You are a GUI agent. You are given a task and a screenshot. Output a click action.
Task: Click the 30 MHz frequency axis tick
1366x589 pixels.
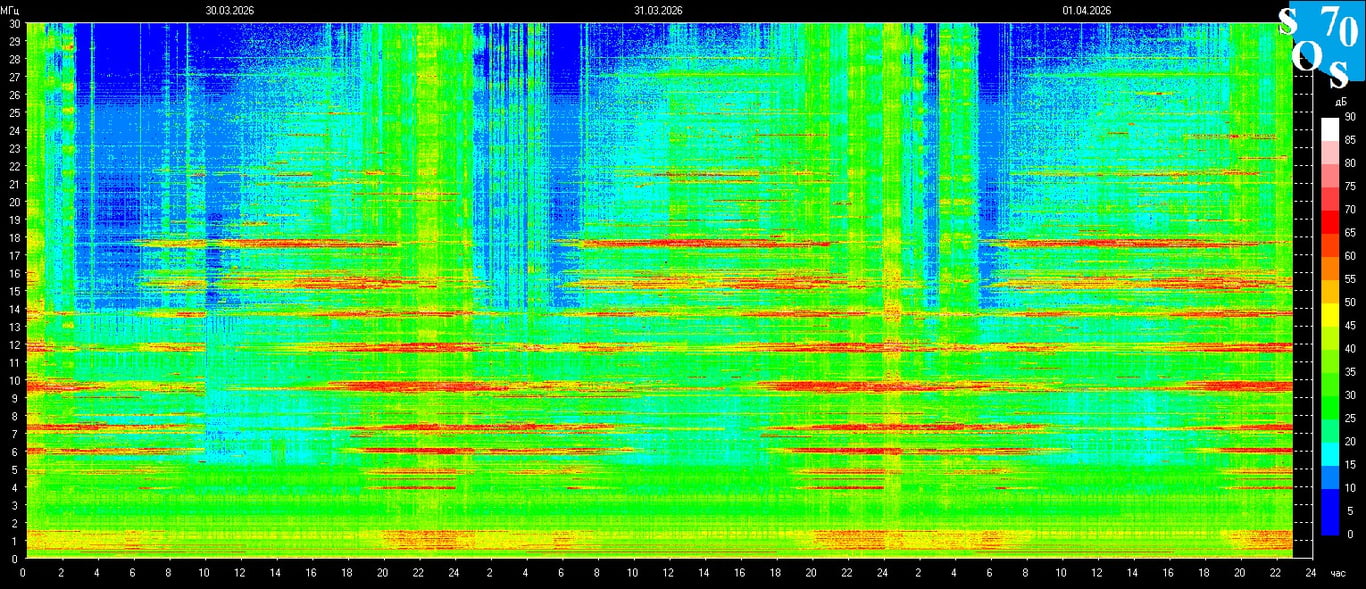[14, 23]
